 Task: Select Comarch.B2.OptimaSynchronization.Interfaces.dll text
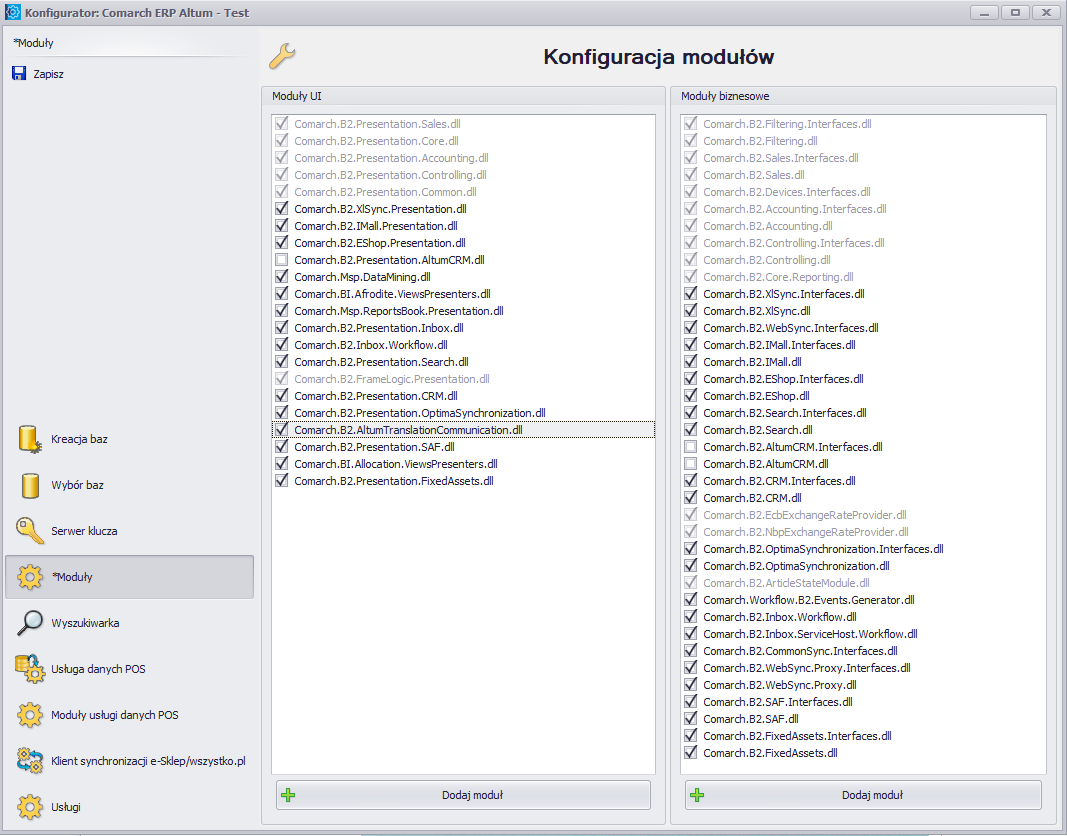(x=823, y=548)
